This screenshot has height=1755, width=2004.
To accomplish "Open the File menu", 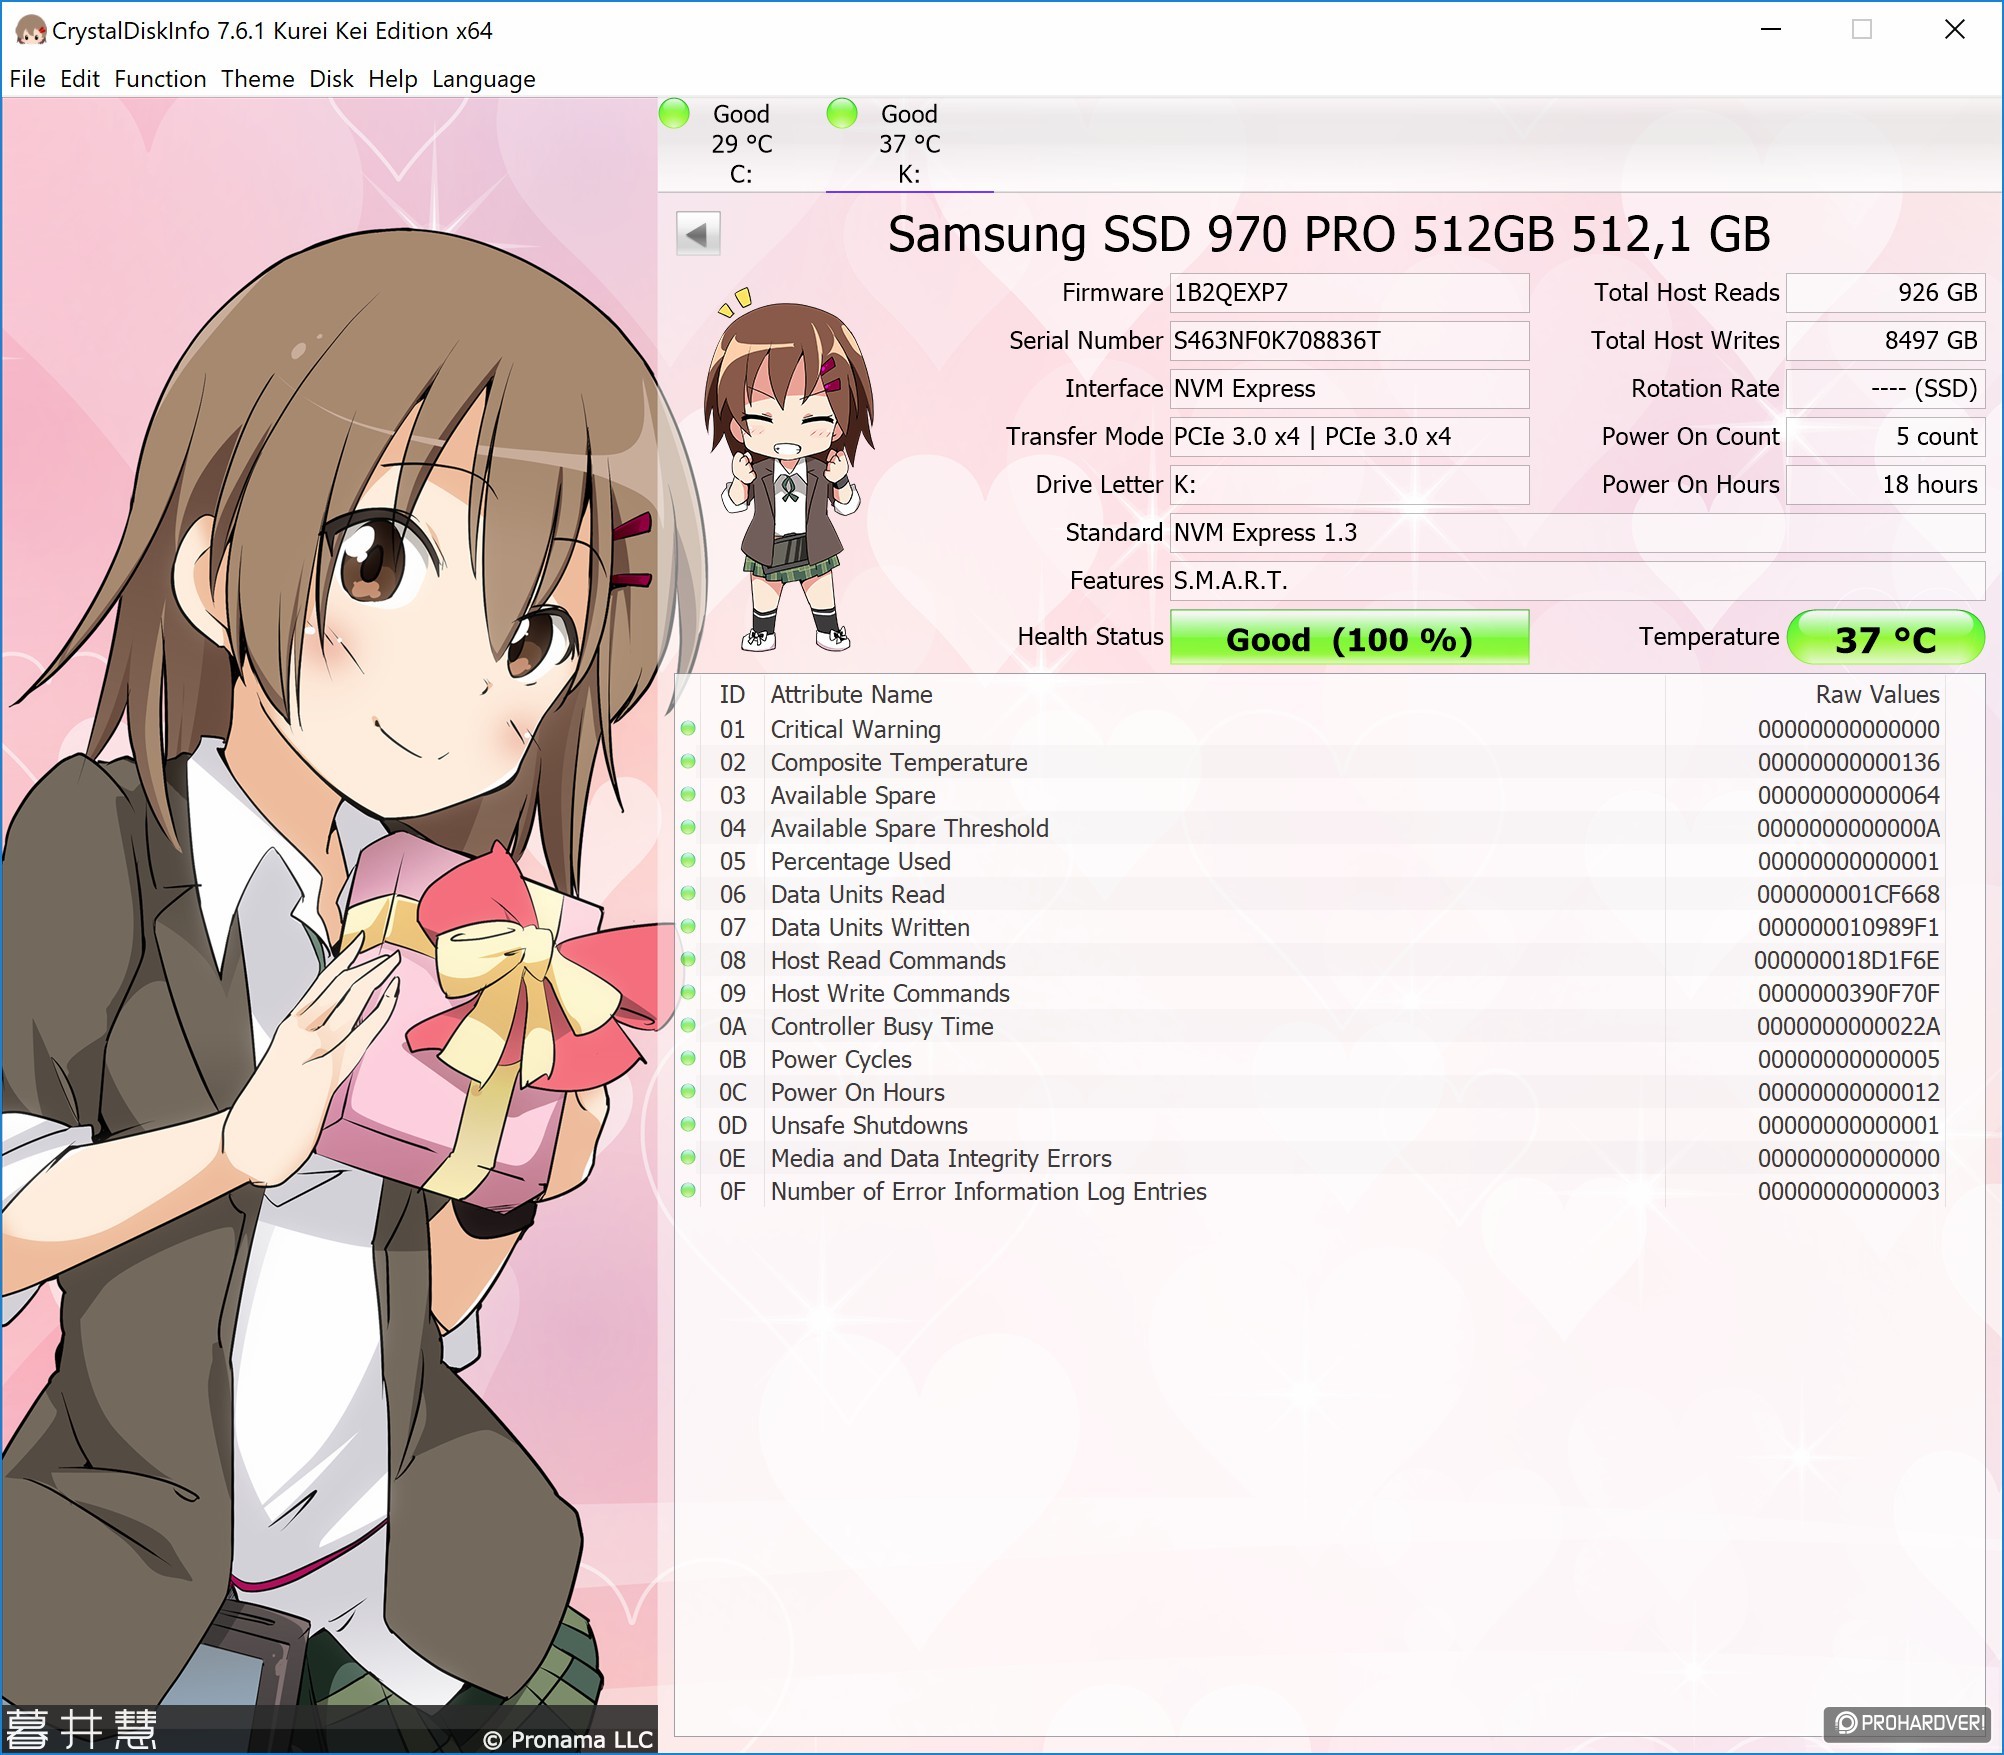I will coord(27,79).
